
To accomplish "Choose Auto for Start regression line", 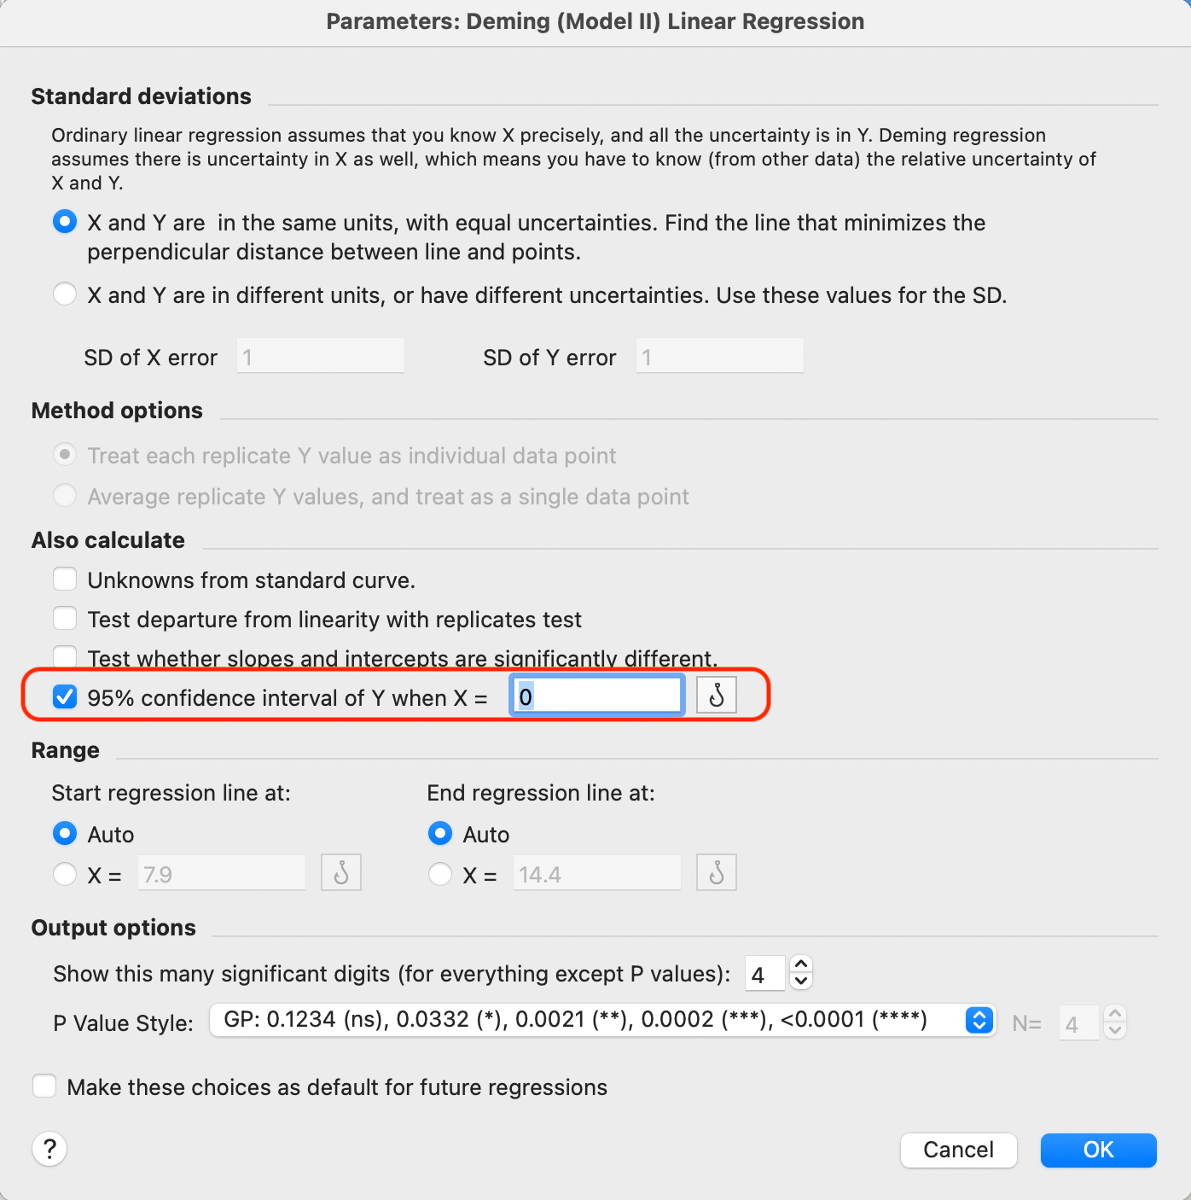I will (x=65, y=834).
